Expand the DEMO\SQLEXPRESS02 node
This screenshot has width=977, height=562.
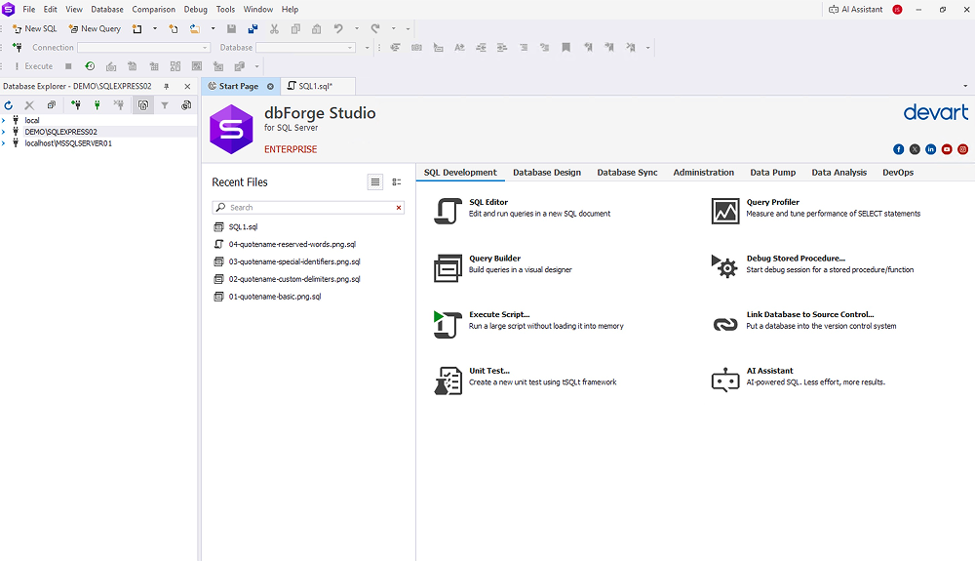tap(4, 132)
